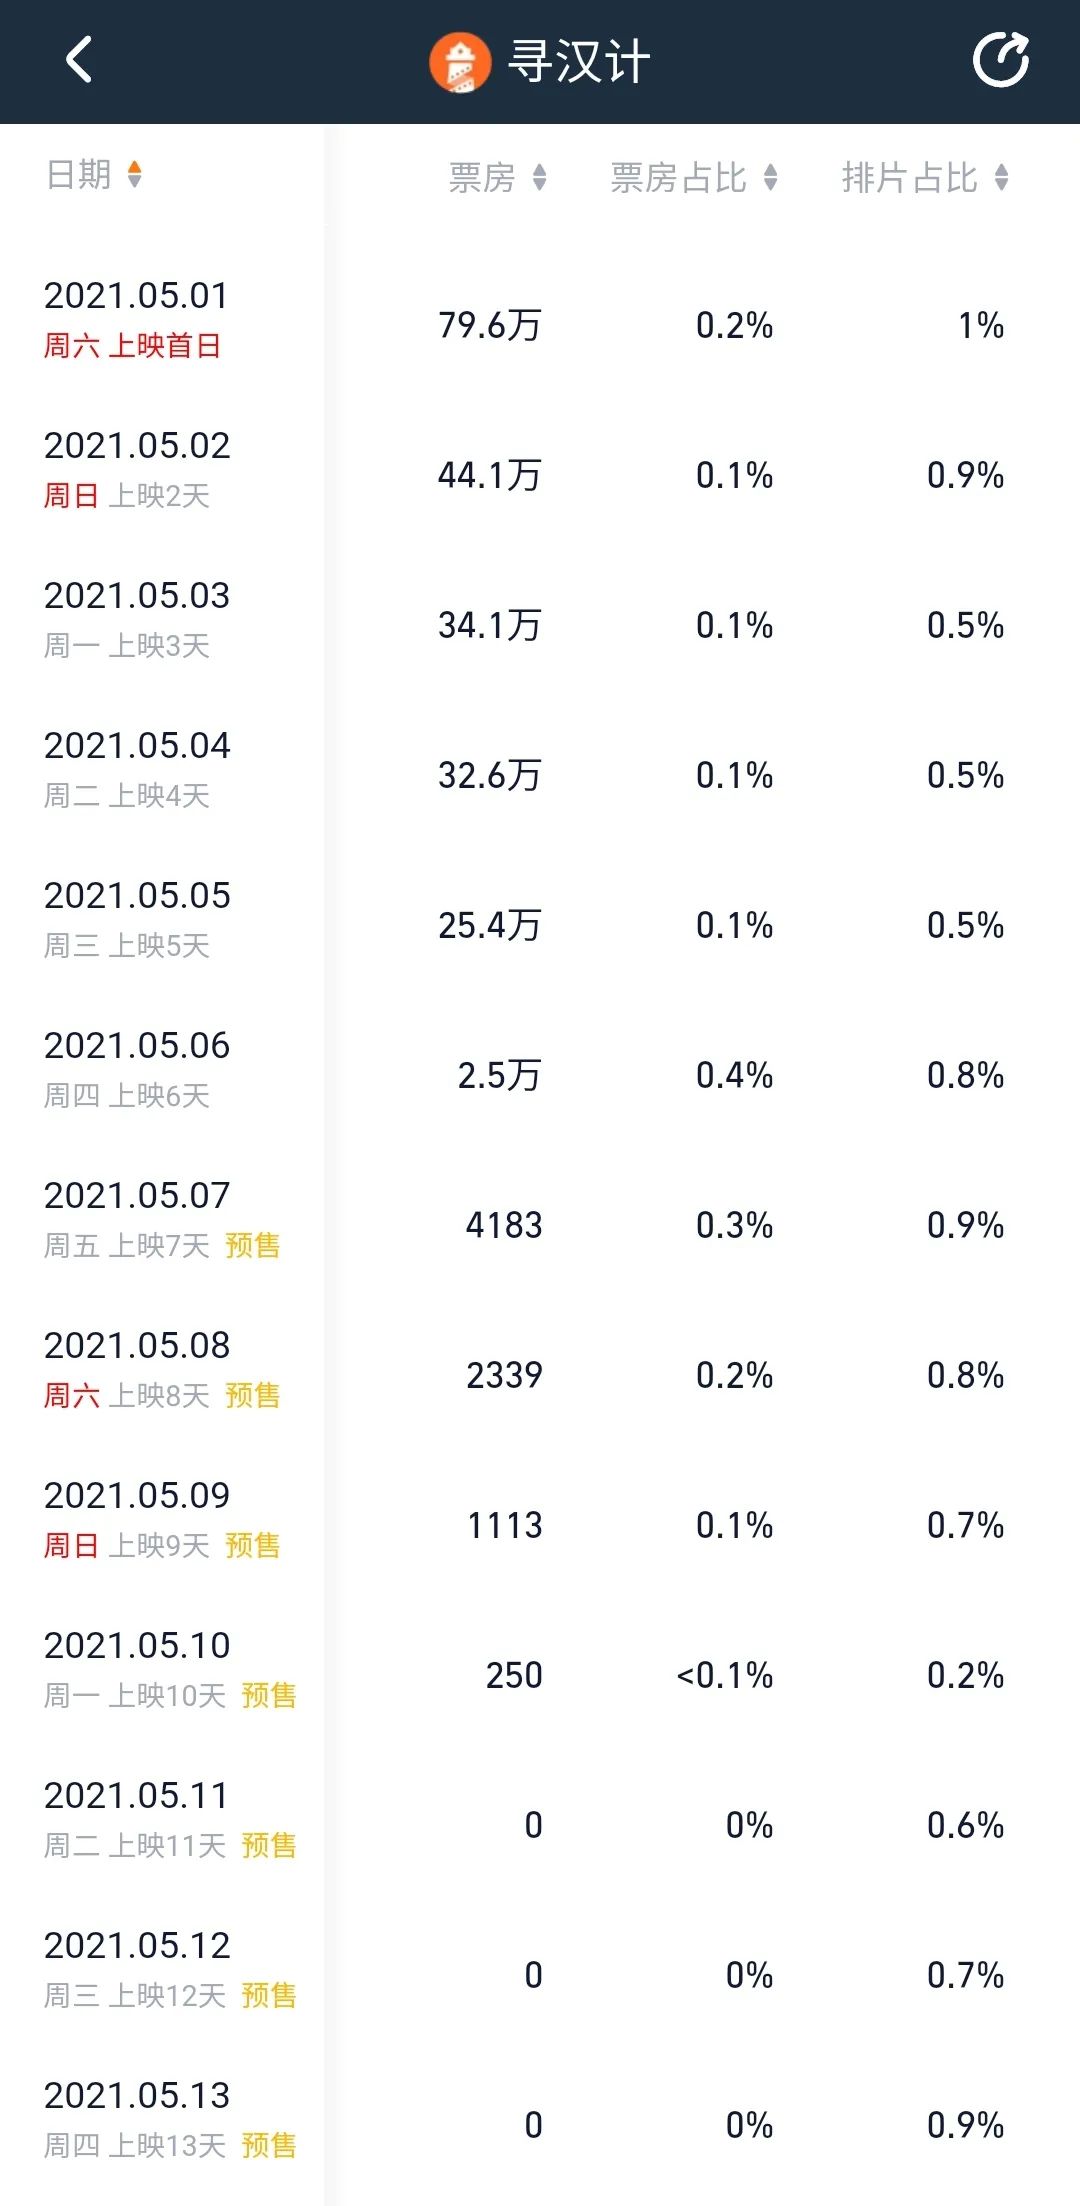The height and width of the screenshot is (2206, 1080).
Task: Tap the share/refresh icon in header
Action: [x=1001, y=60]
